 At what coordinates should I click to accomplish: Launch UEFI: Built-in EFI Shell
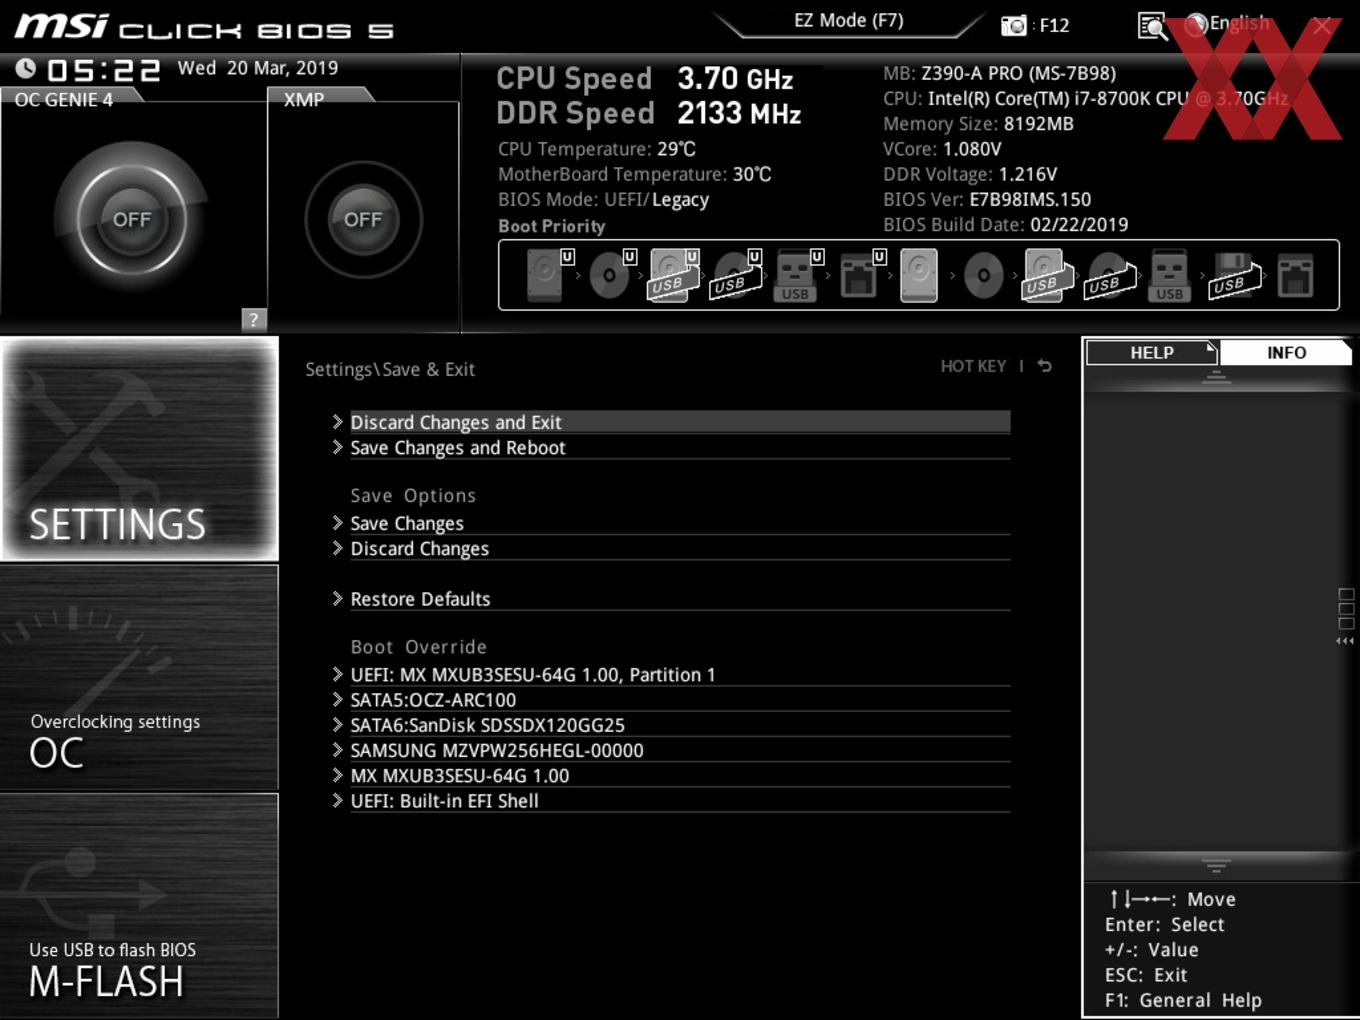tap(671, 801)
